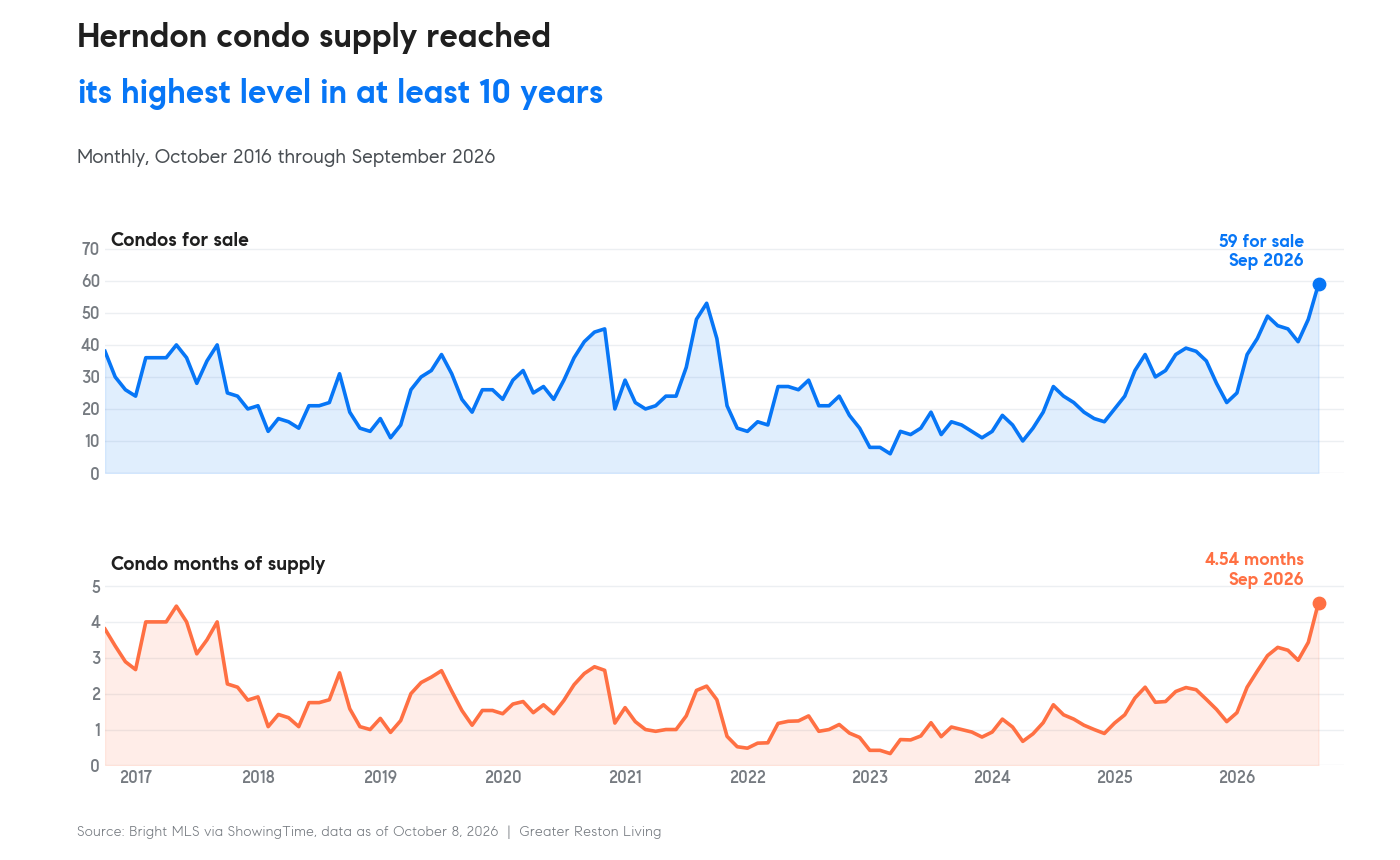Image resolution: width=1400 pixels, height=860 pixels.
Task: Click the 'Greater Reston Living' credit text
Action: click(590, 831)
